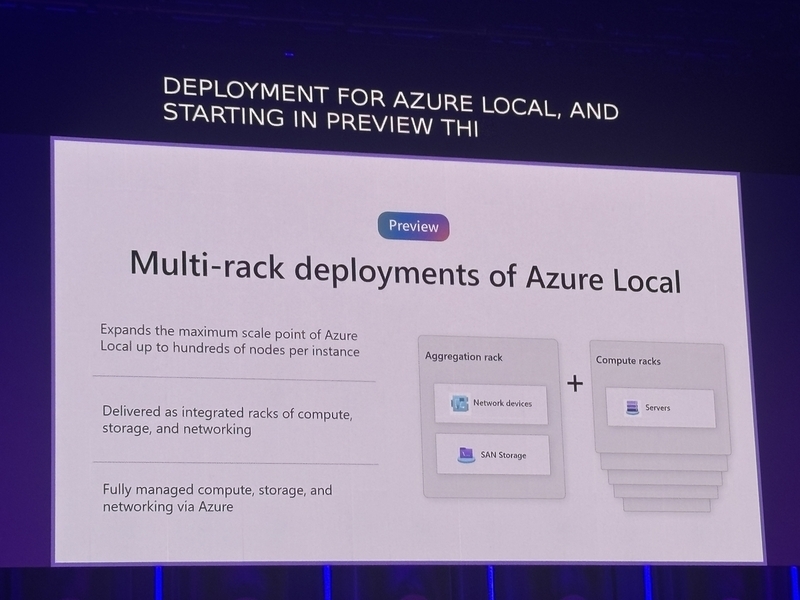
Task: Click text 'storage, and networking'
Action: coord(177,429)
